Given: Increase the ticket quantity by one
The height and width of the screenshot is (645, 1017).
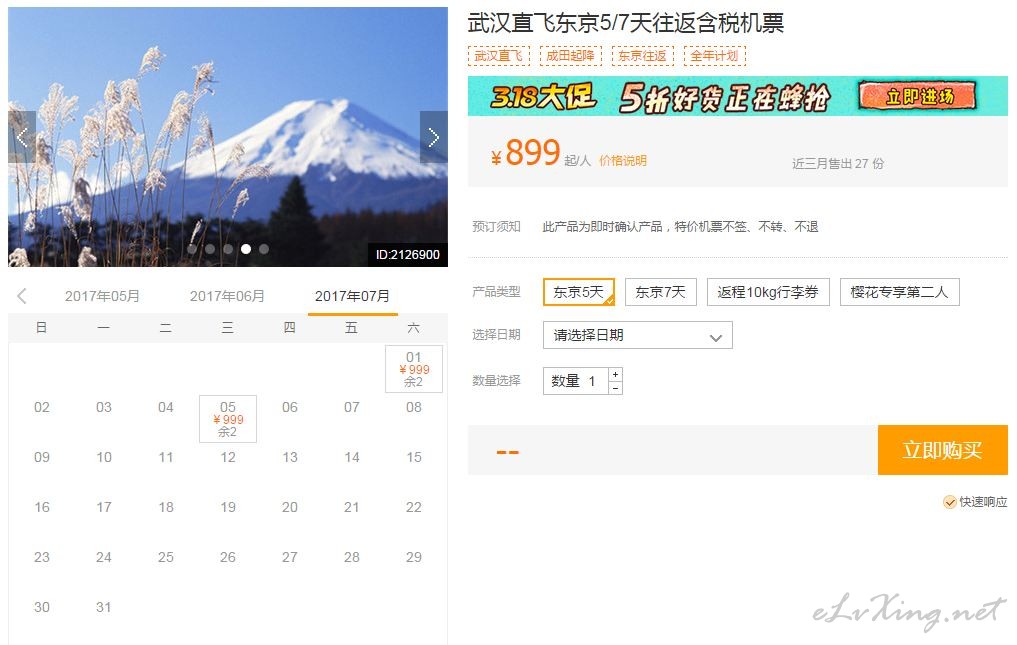Looking at the screenshot, I should tap(616, 374).
